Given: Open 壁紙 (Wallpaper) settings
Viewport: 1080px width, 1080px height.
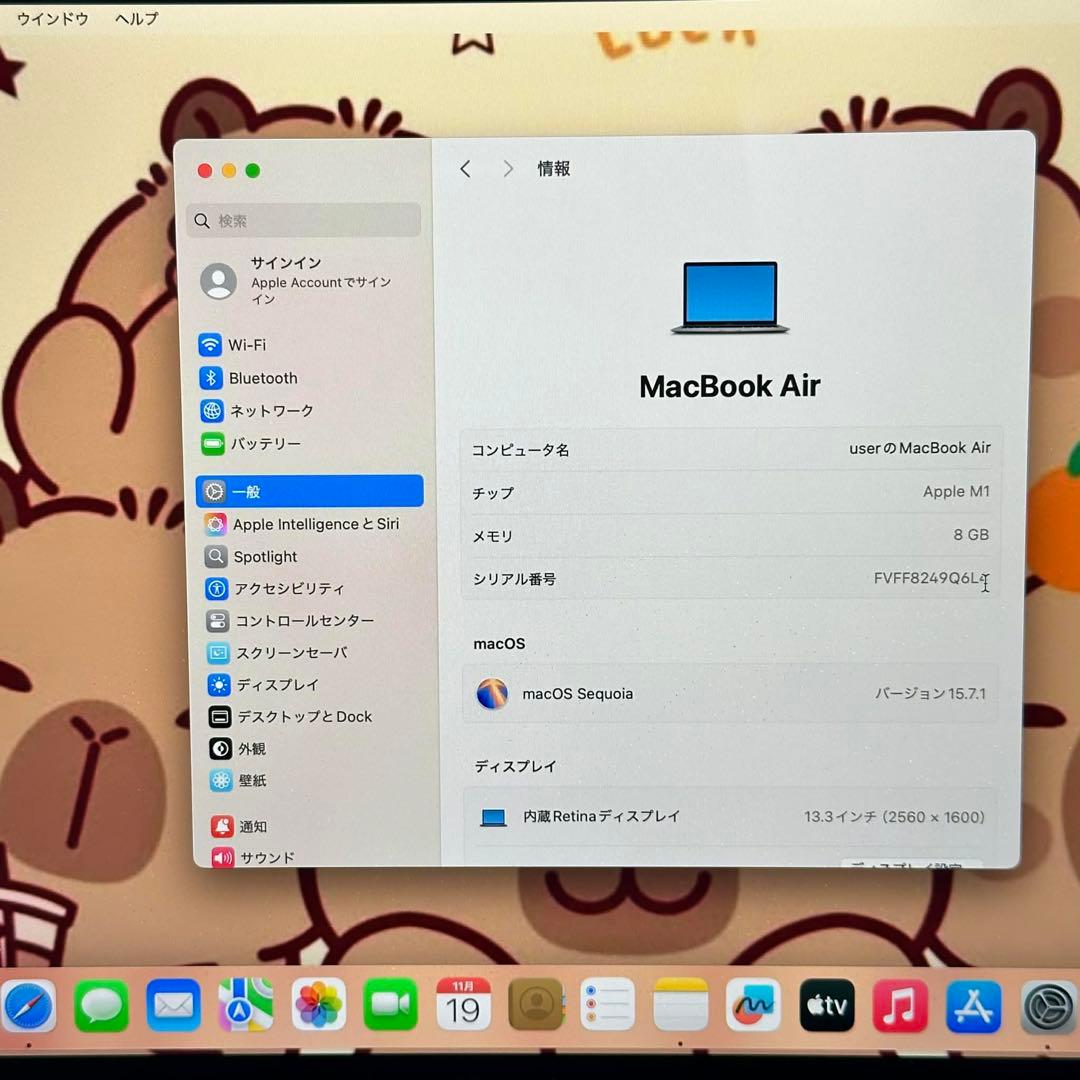Looking at the screenshot, I should point(252,781).
